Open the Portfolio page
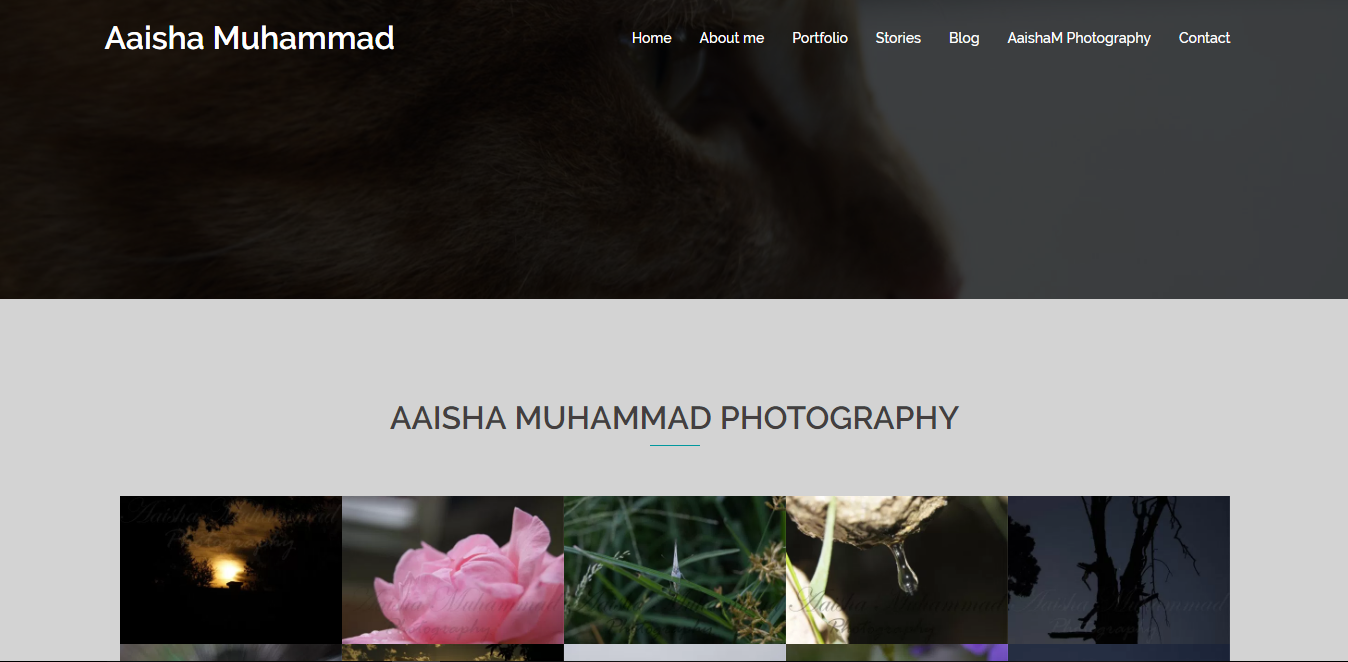Image resolution: width=1348 pixels, height=662 pixels. 819,38
